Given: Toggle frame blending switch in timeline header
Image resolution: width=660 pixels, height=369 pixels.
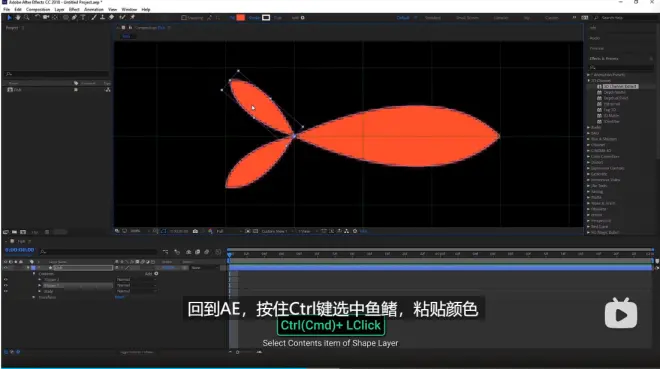Looking at the screenshot, I should (197, 252).
